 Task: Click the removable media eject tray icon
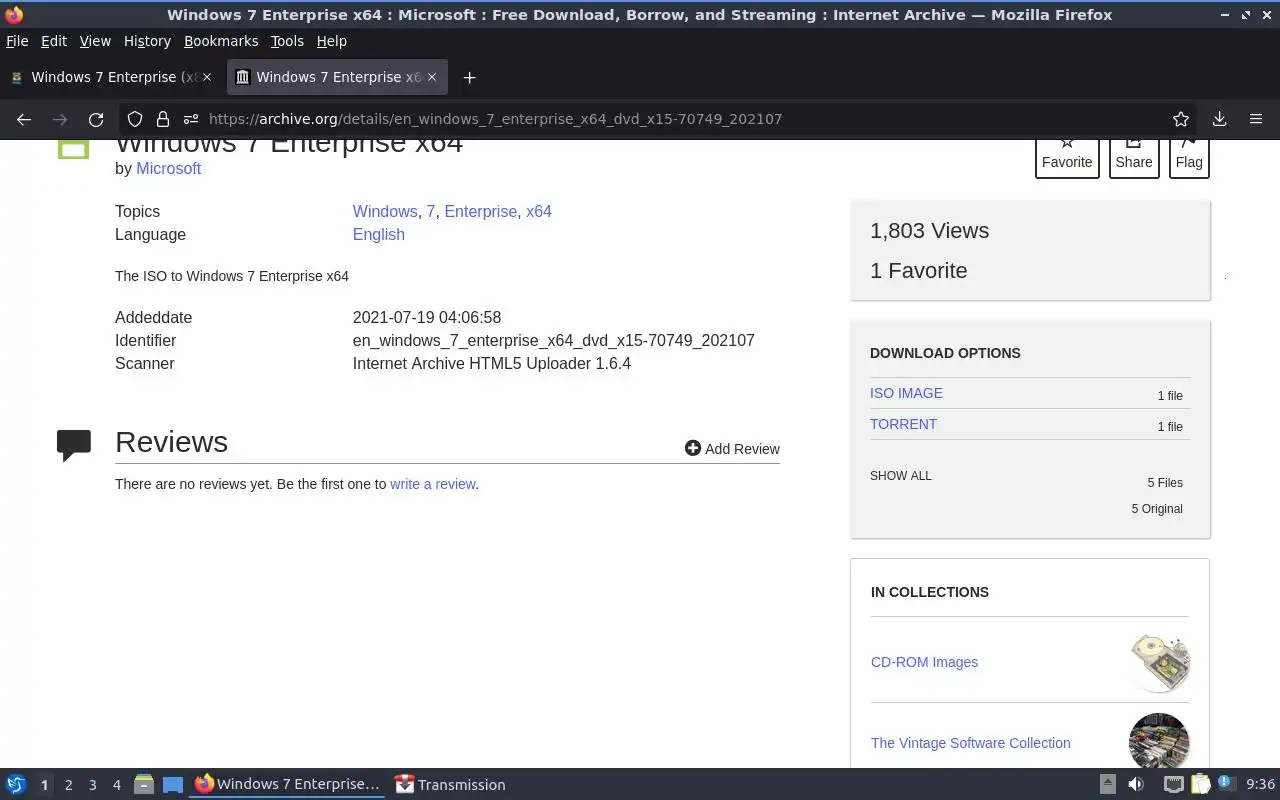point(1107,785)
